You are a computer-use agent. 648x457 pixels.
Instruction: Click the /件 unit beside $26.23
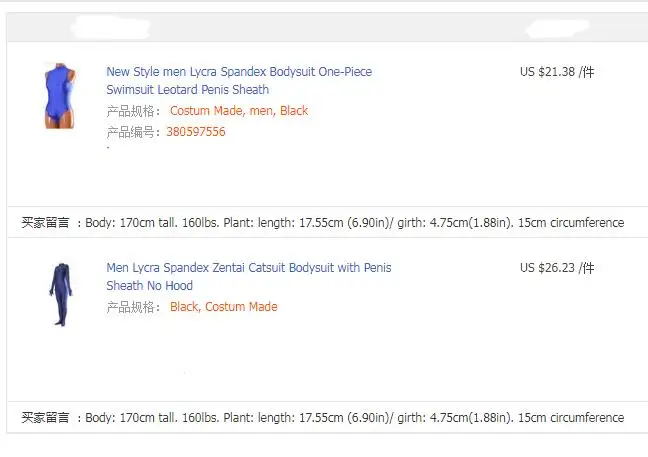586,268
